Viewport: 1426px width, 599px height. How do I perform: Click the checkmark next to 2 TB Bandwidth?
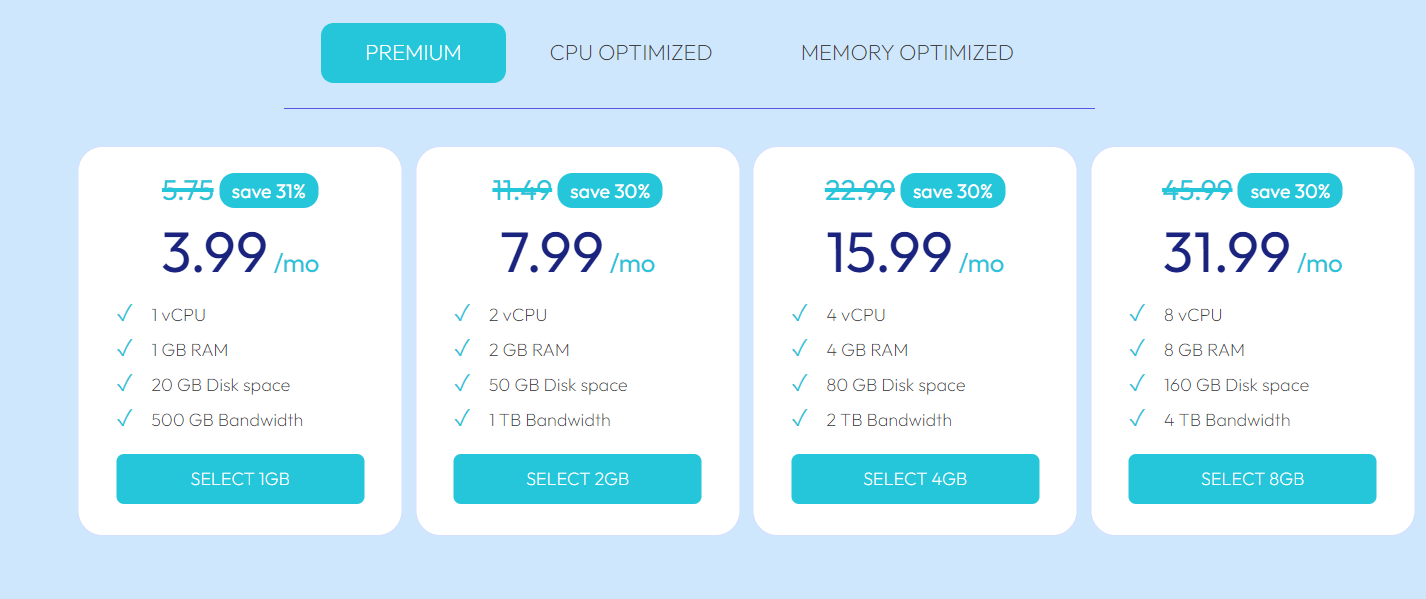pos(800,419)
